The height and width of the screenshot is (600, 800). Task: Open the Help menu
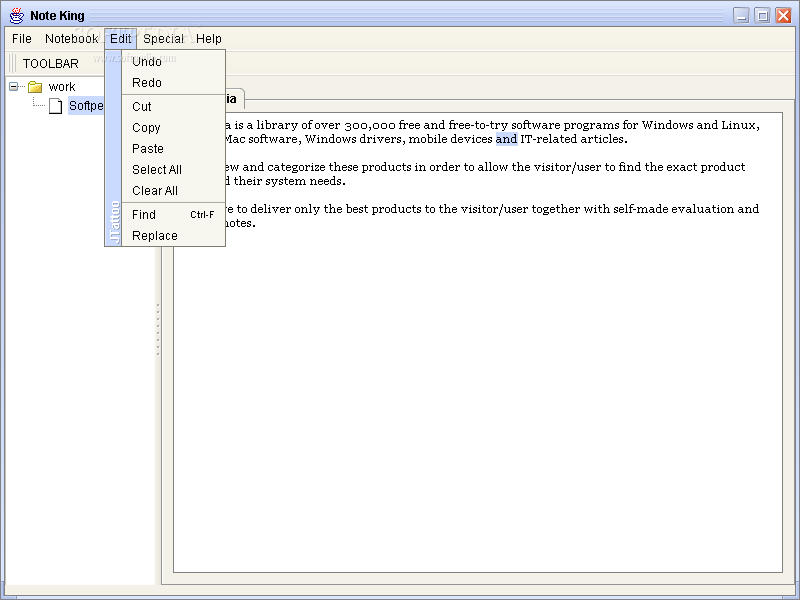[x=209, y=39]
